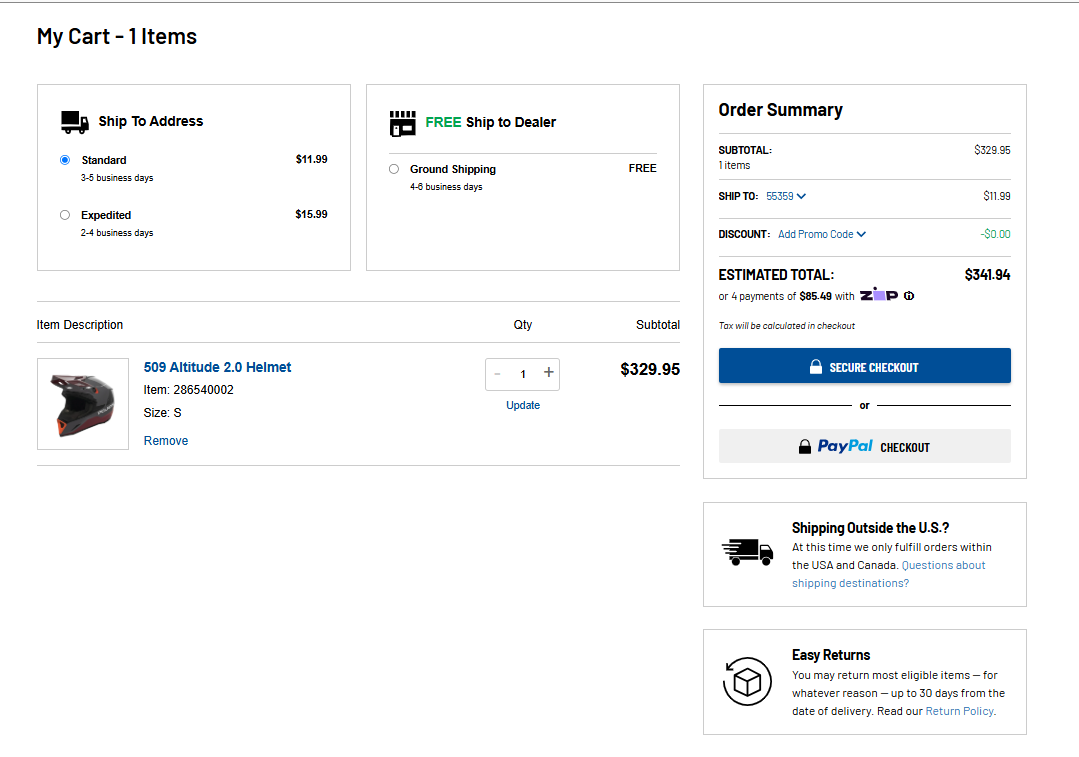Choose Expedited shipping option

[x=65, y=215]
